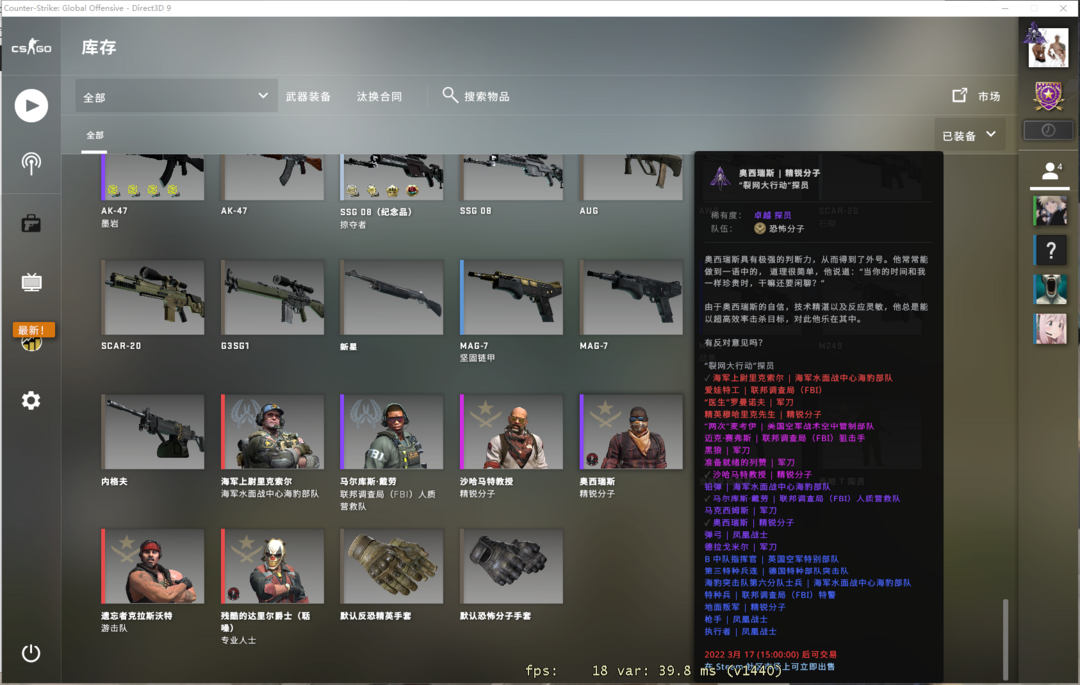Expand the 全部 category dropdown
This screenshot has width=1080, height=685.
tap(176, 96)
